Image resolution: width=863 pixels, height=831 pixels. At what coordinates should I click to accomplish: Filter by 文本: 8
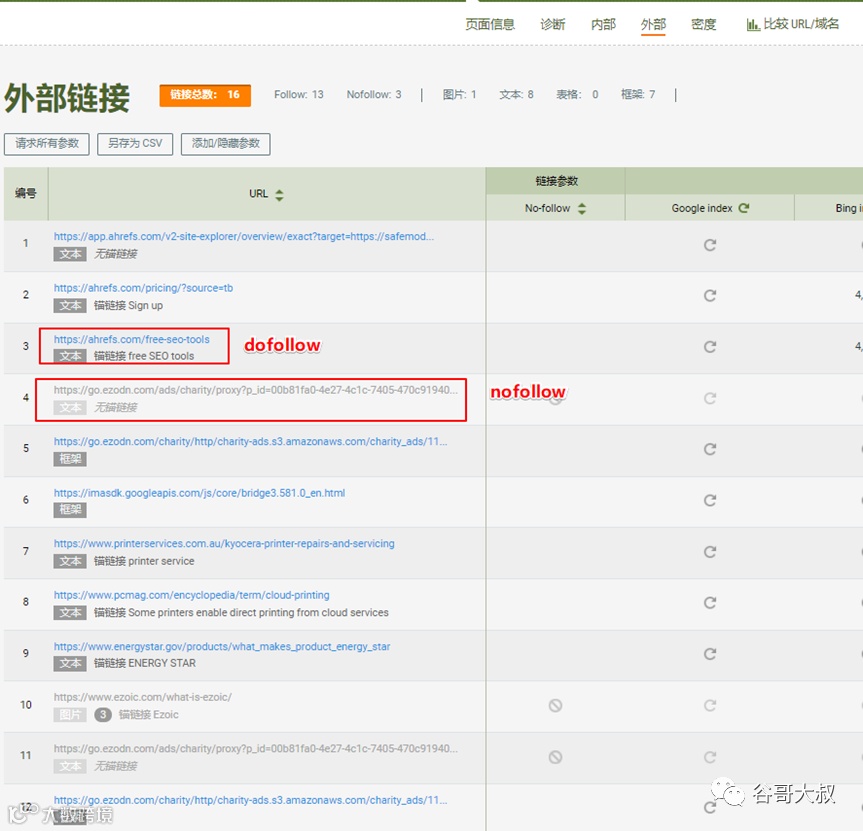pyautogui.click(x=516, y=95)
